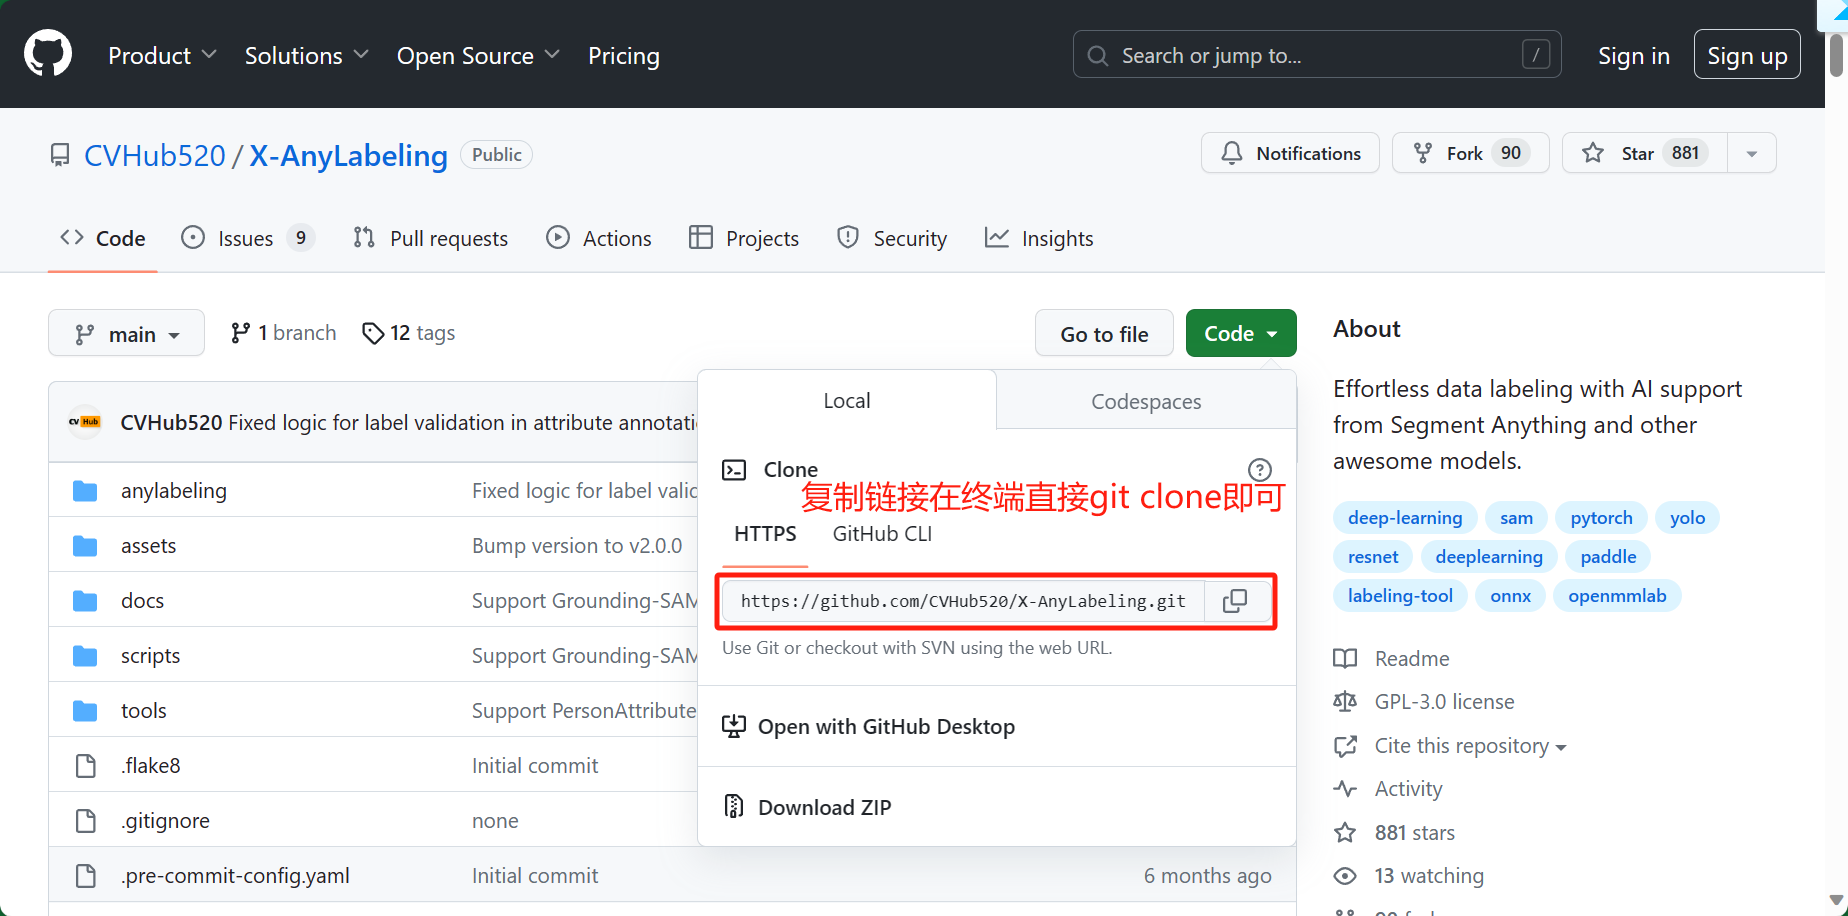Viewport: 1848px width, 916px height.
Task: Click the notifications bell icon
Action: 1231,153
